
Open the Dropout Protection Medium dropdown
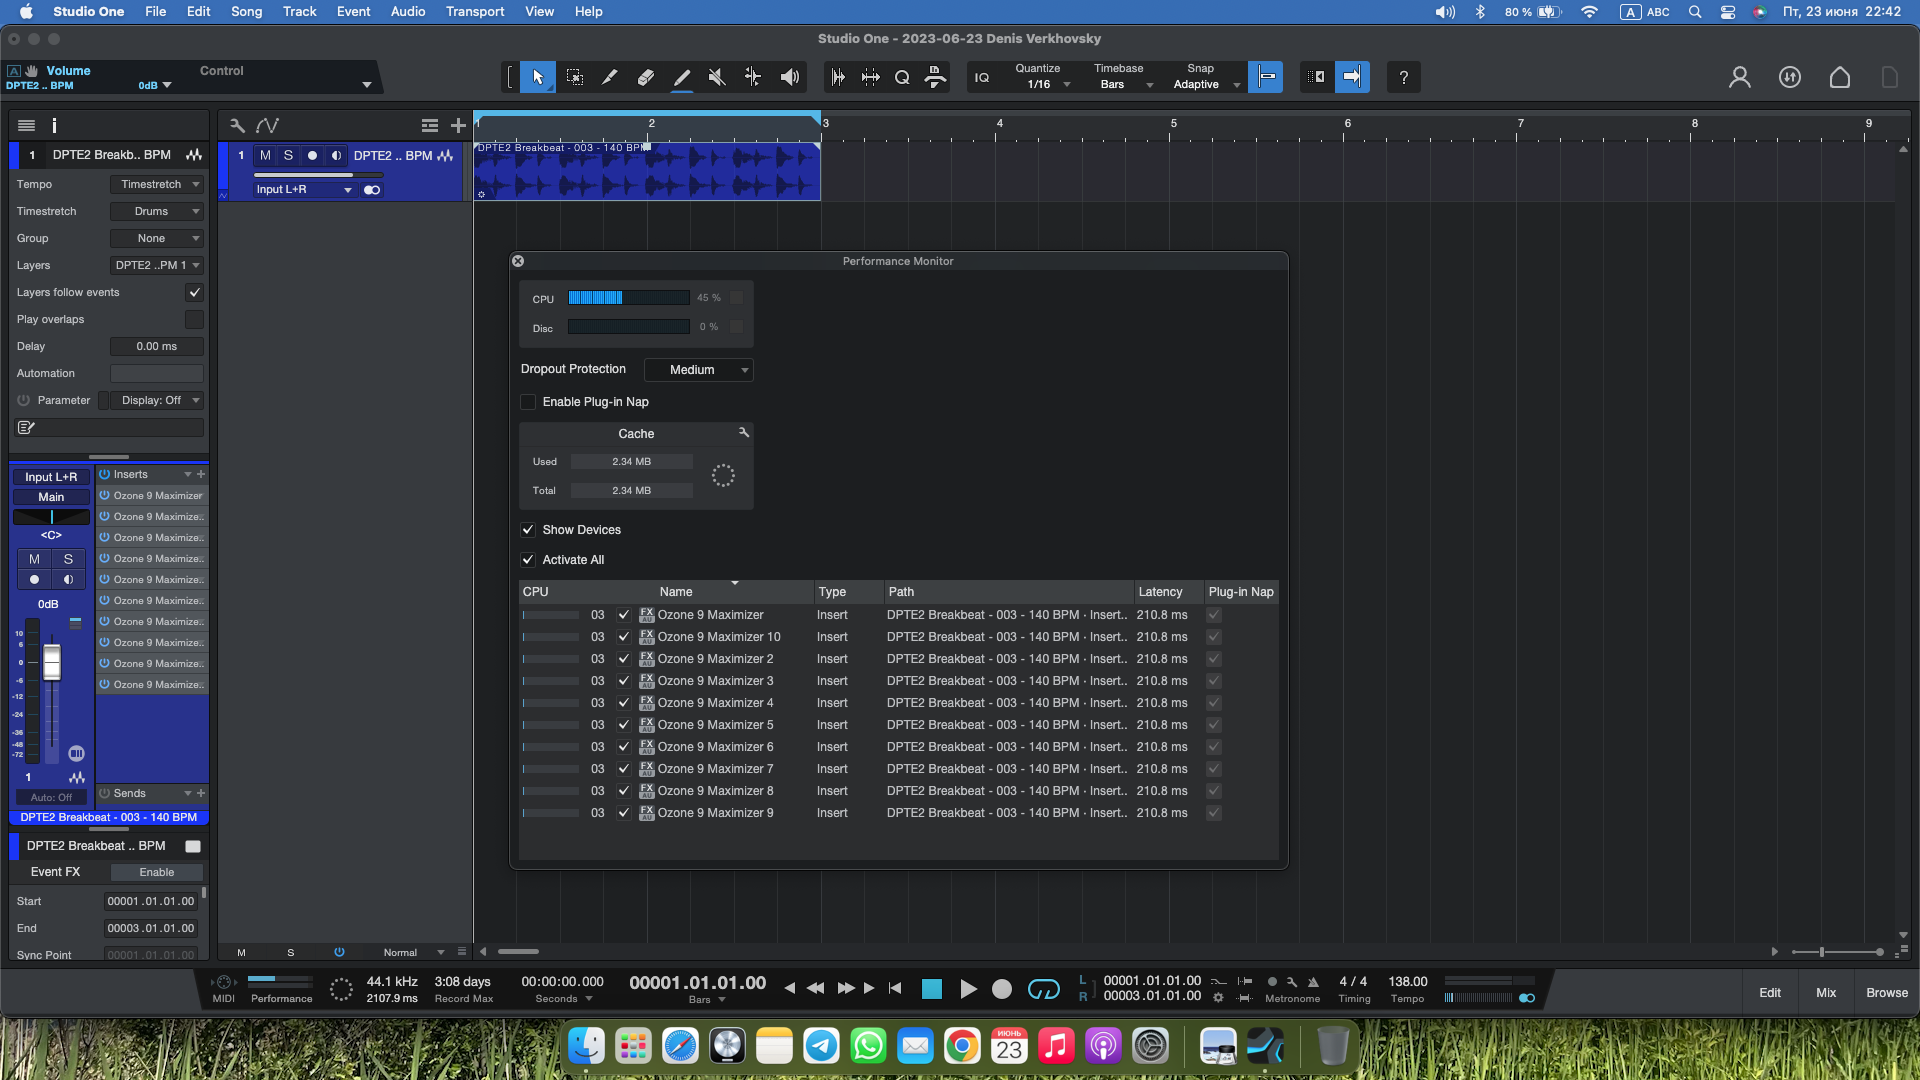698,370
